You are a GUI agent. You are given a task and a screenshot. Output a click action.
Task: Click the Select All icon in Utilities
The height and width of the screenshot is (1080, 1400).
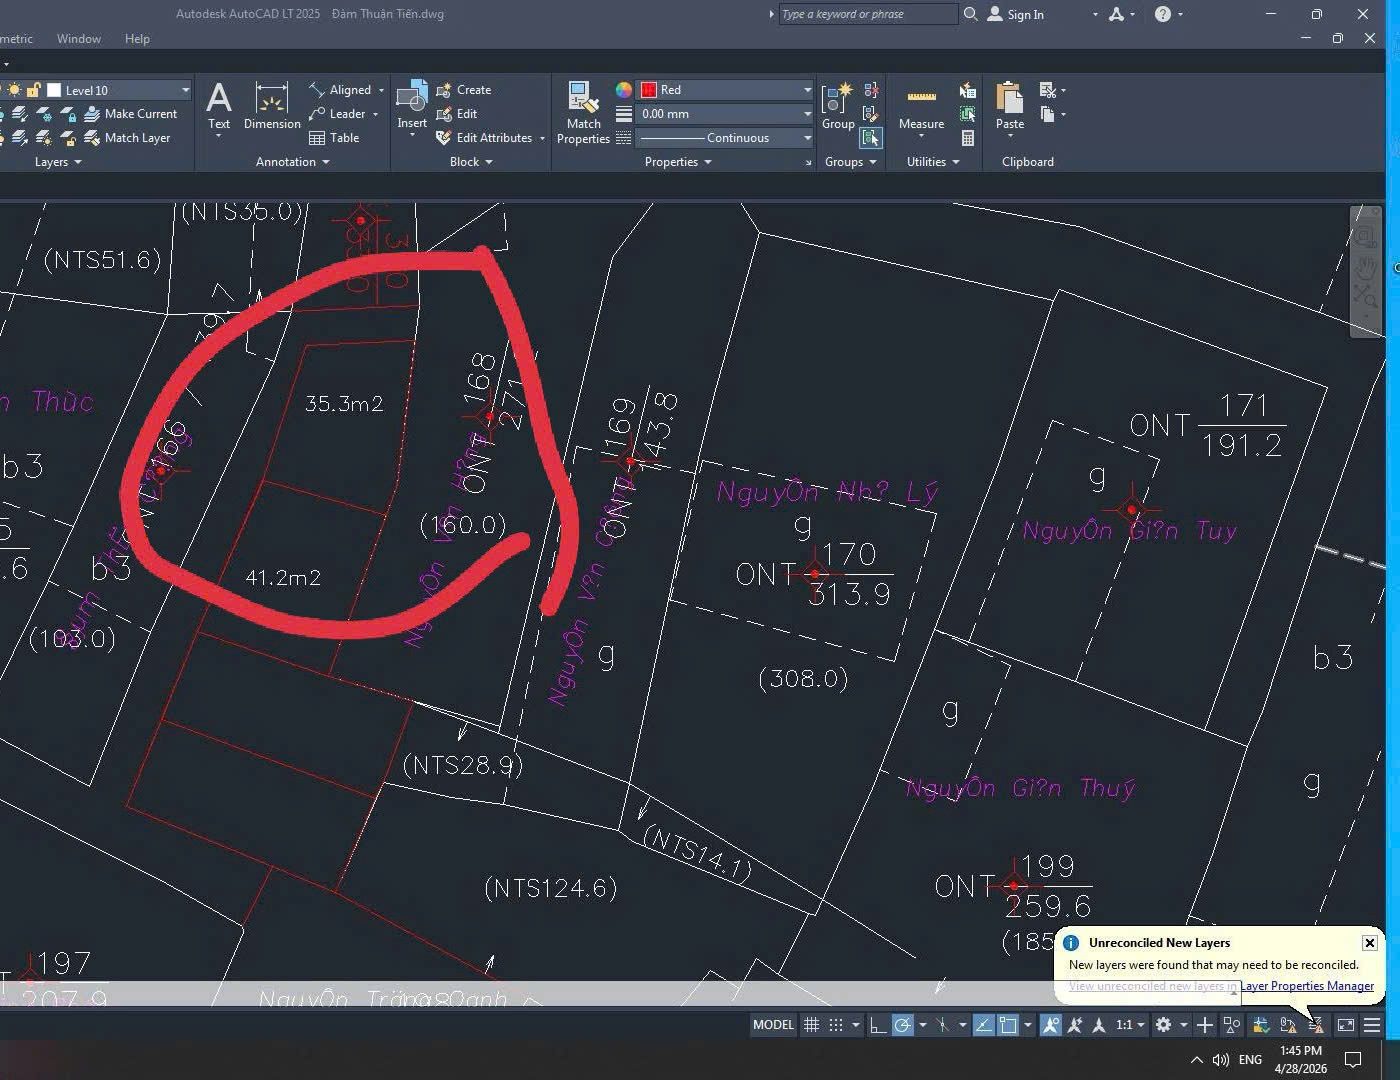click(967, 114)
